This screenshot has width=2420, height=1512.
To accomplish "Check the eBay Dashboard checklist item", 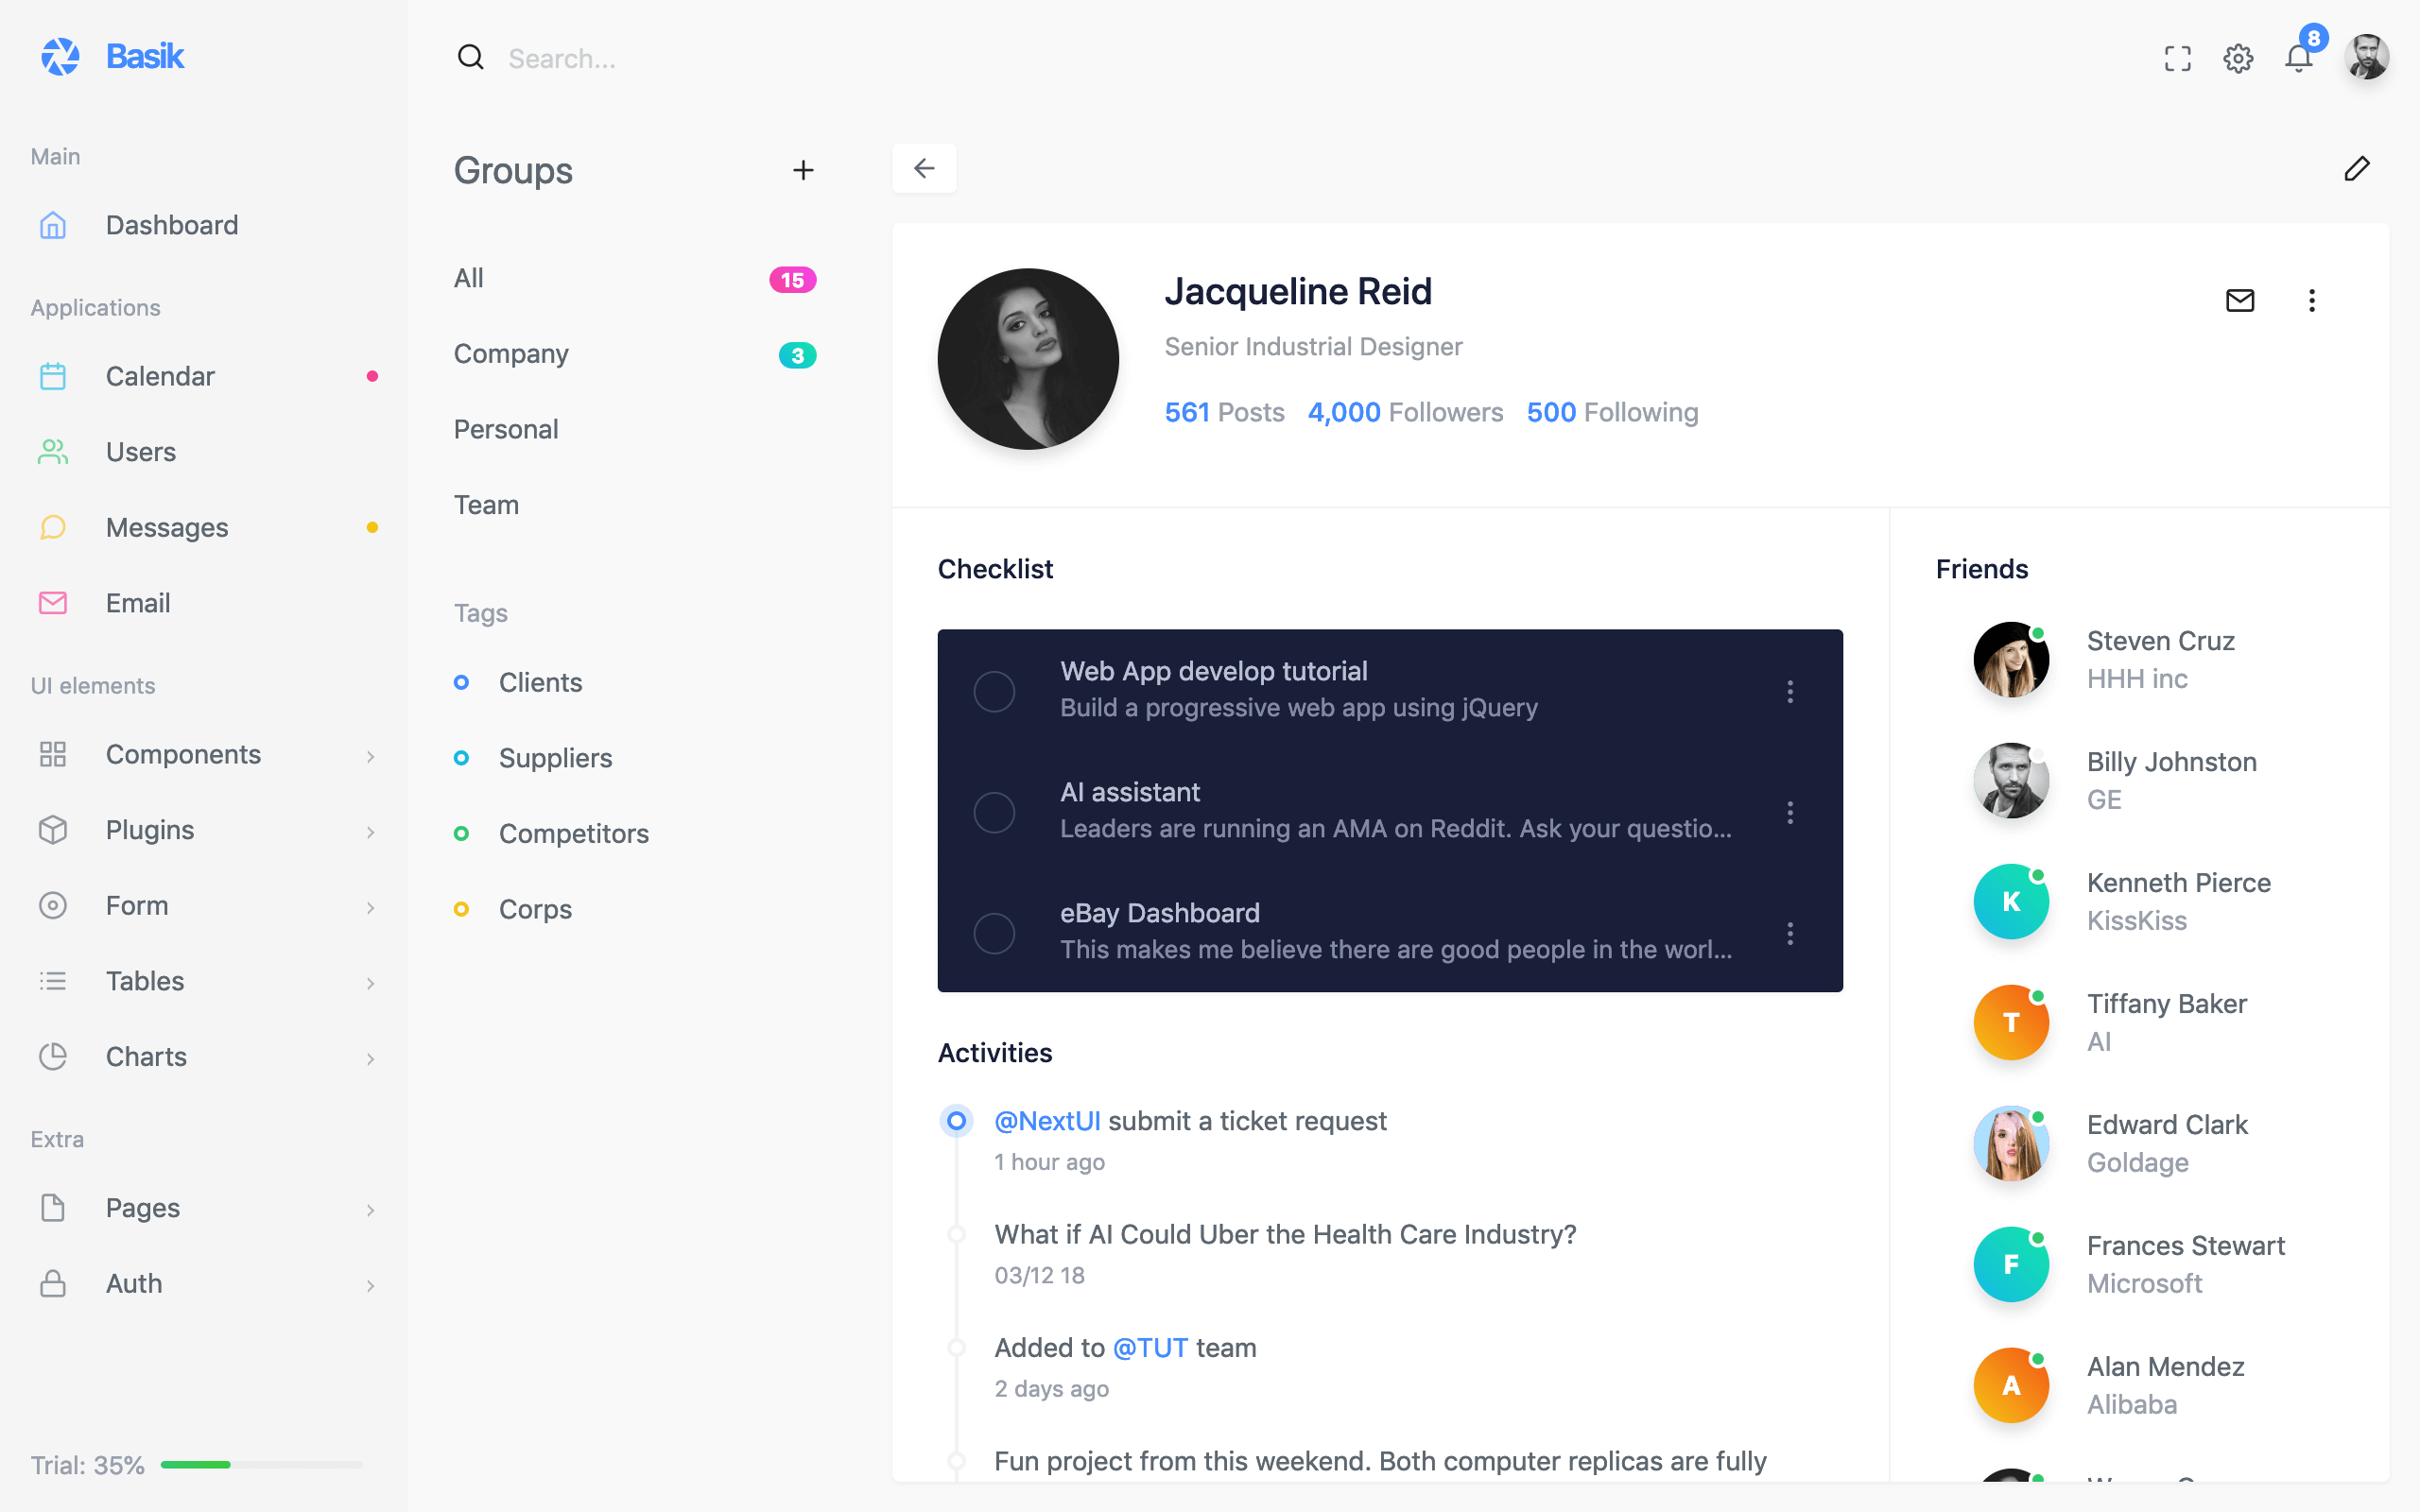I will pyautogui.click(x=994, y=933).
